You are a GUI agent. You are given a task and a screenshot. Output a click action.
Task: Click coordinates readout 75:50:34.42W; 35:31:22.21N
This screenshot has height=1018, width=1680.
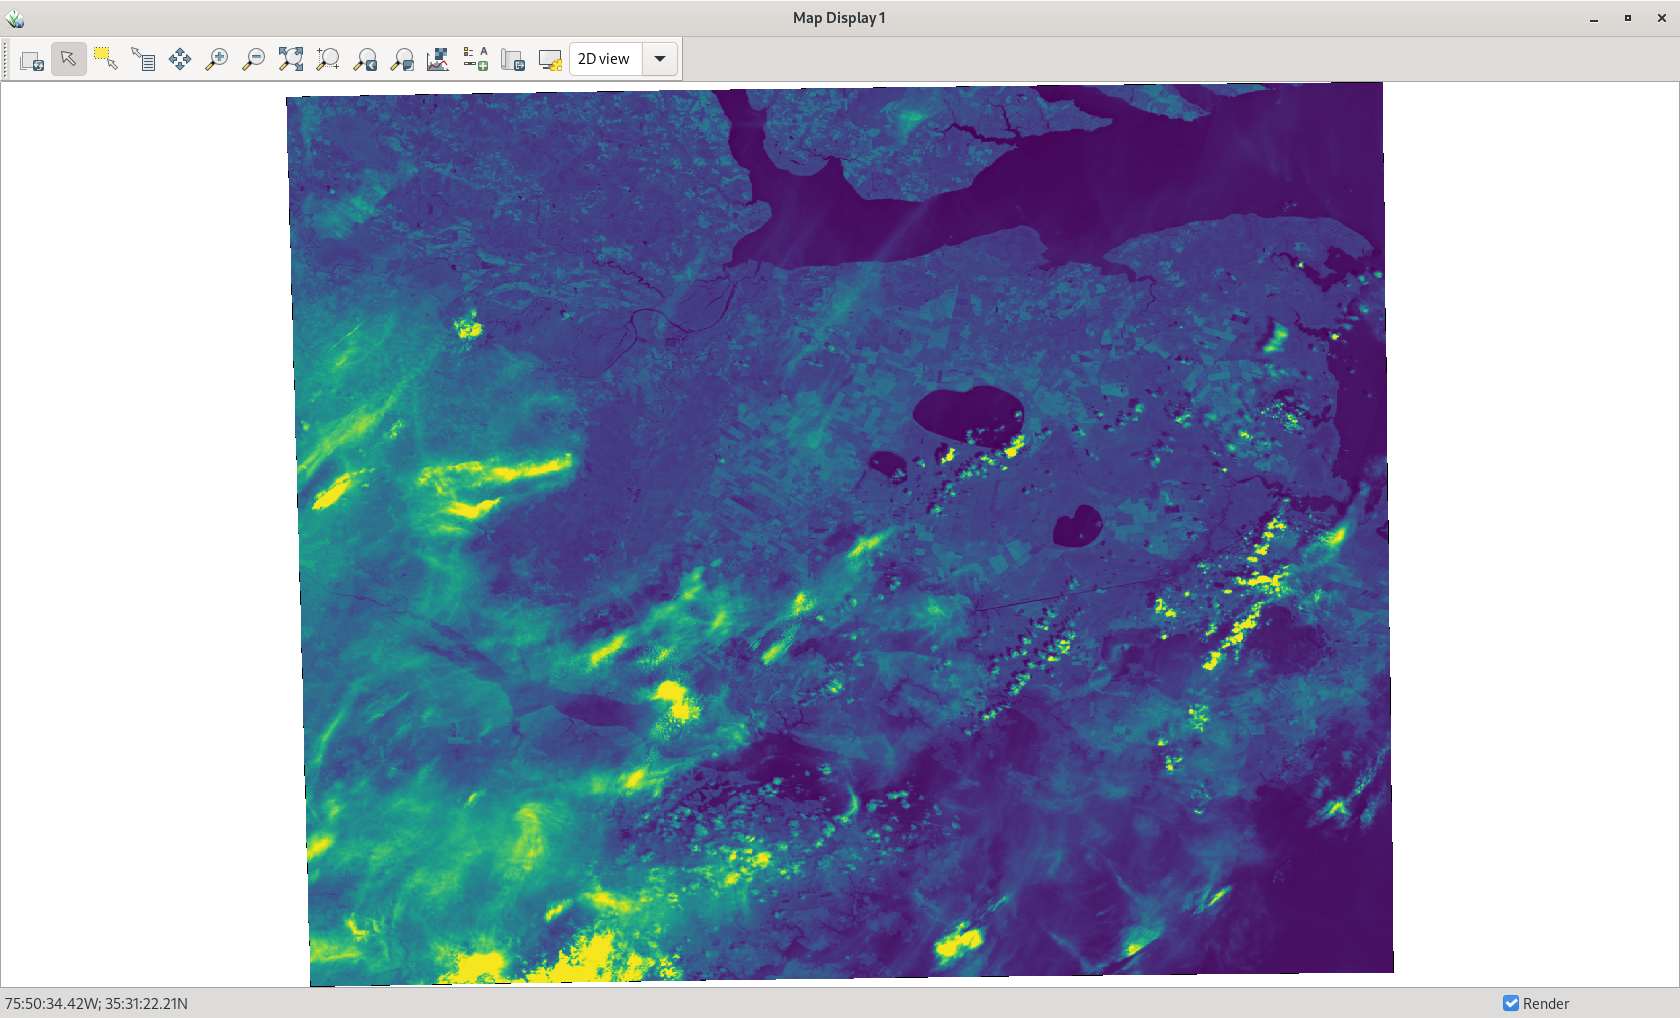97,1003
